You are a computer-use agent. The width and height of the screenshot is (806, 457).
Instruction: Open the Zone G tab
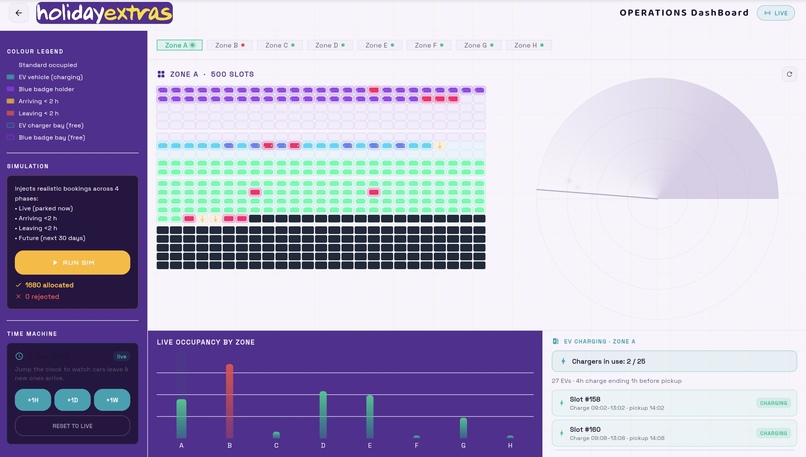tap(479, 45)
